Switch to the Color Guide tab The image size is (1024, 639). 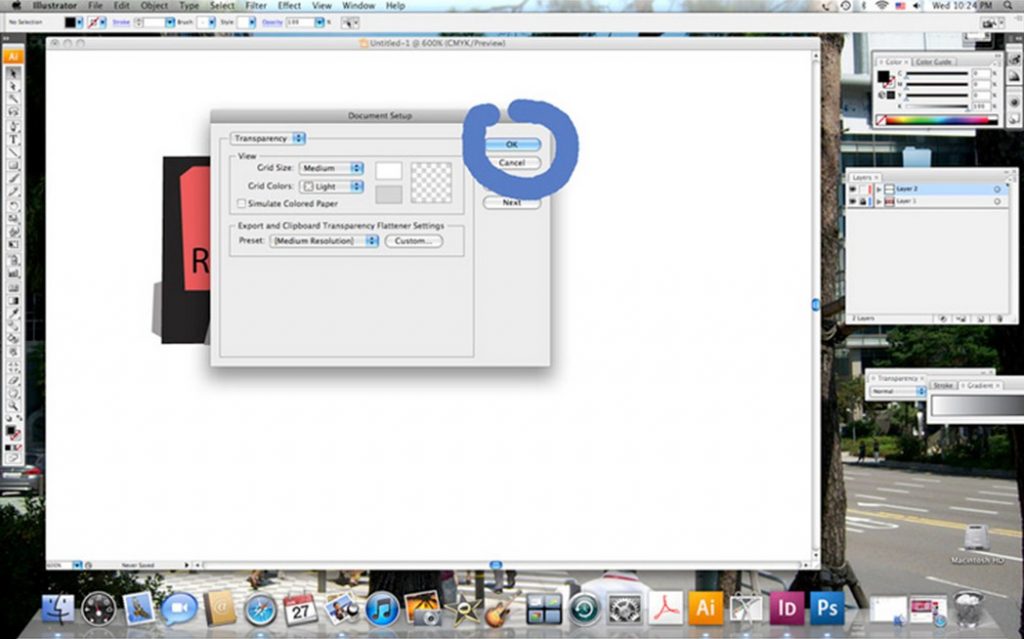click(x=933, y=62)
